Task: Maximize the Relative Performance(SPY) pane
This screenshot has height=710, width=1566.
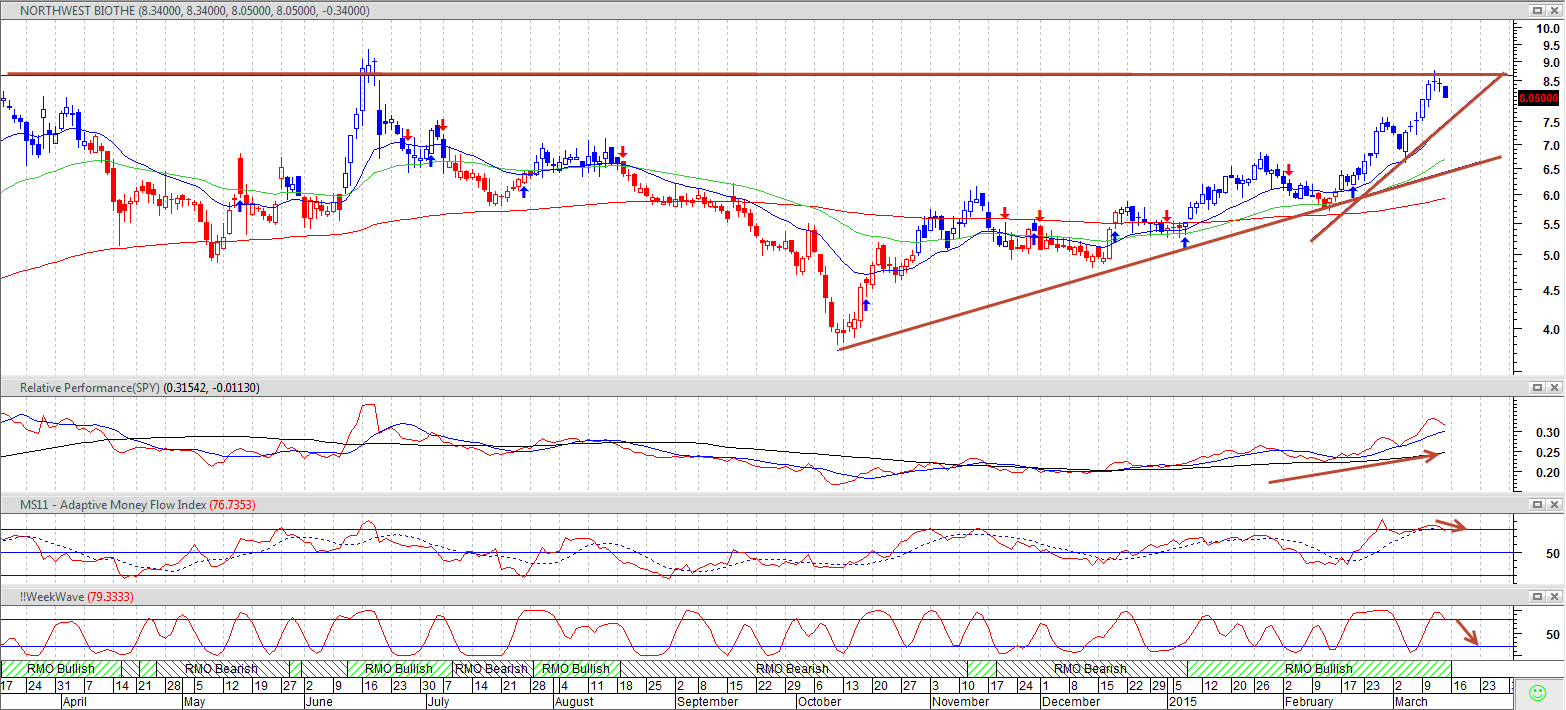Action: 1537,387
